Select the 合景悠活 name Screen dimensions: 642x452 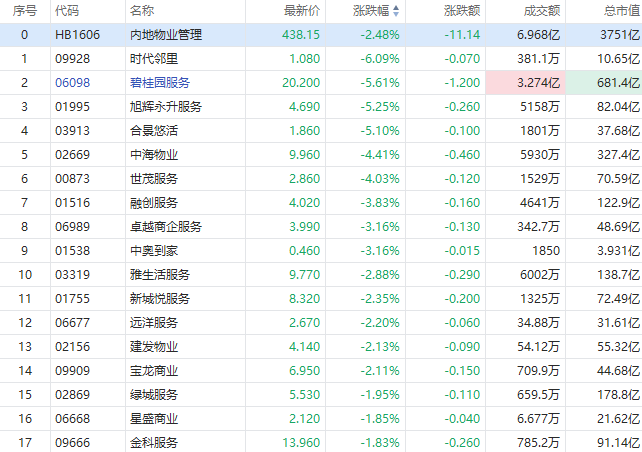tap(154, 131)
